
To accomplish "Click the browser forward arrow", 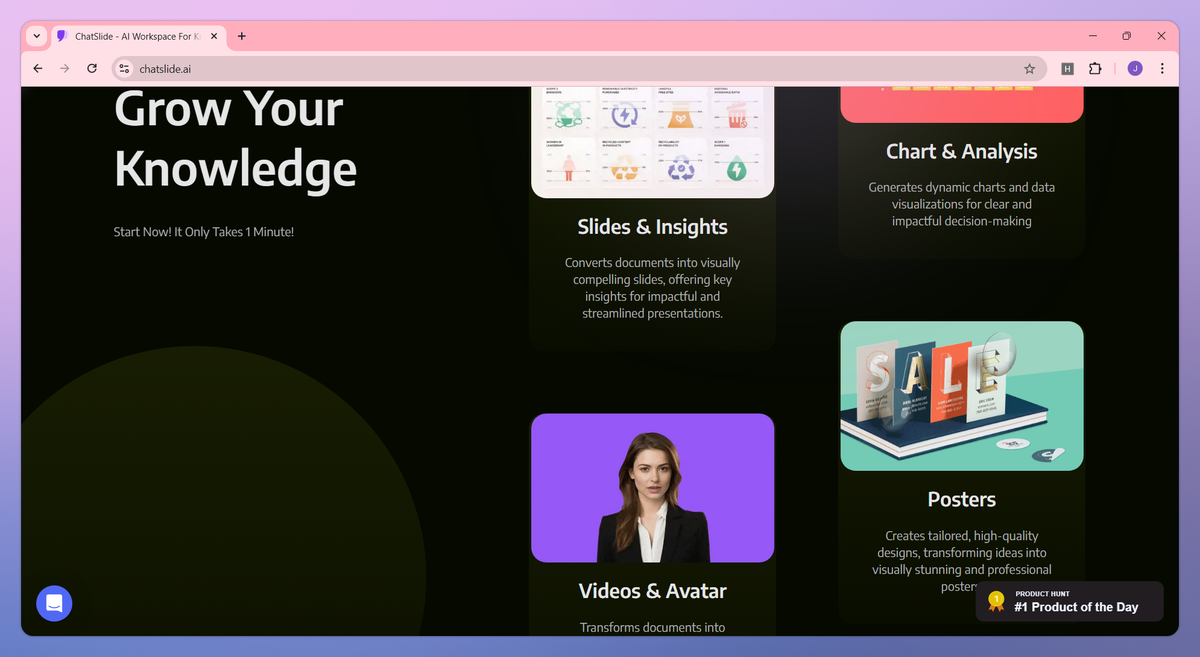I will [65, 69].
